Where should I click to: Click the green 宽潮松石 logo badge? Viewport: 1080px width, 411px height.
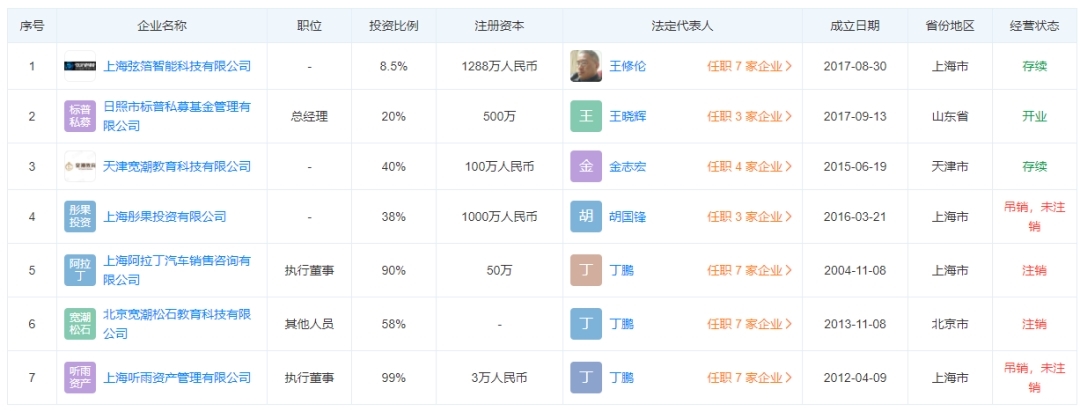(80, 324)
